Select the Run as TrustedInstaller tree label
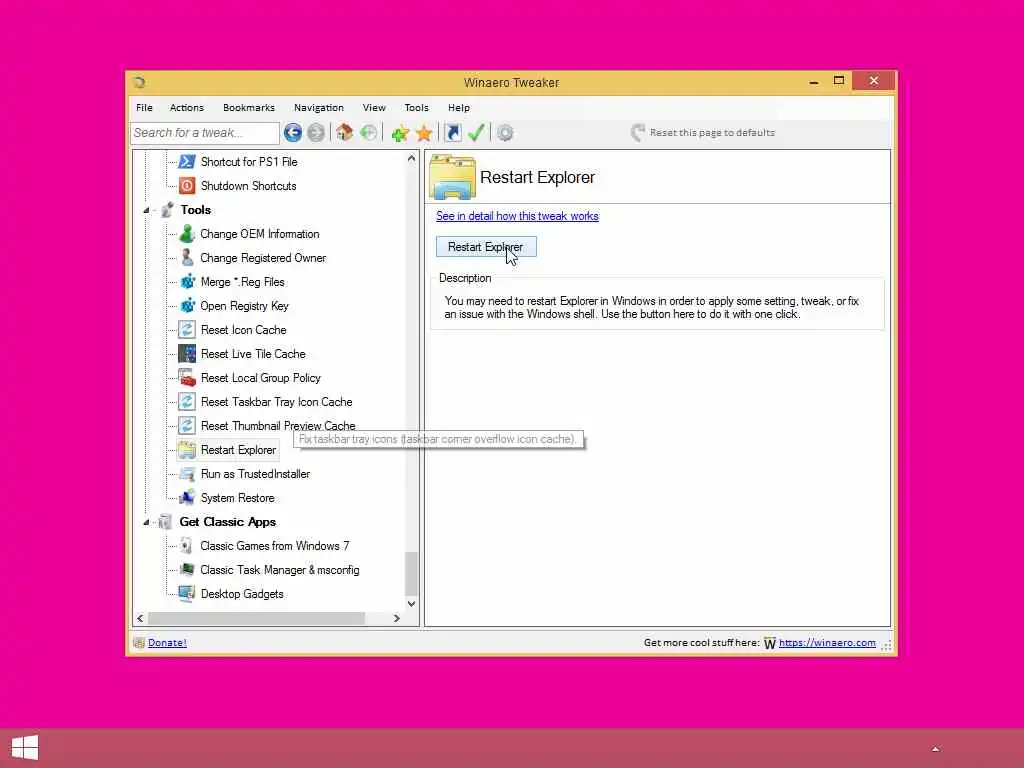The image size is (1024, 768). pos(255,474)
